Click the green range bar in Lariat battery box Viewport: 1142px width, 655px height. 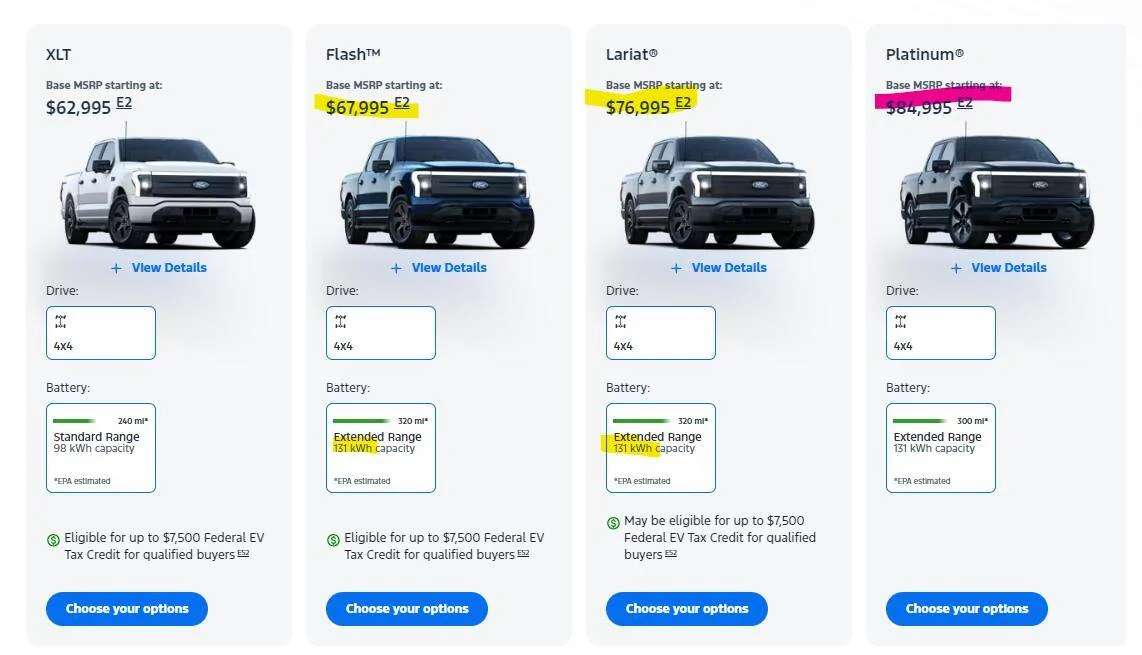[641, 421]
